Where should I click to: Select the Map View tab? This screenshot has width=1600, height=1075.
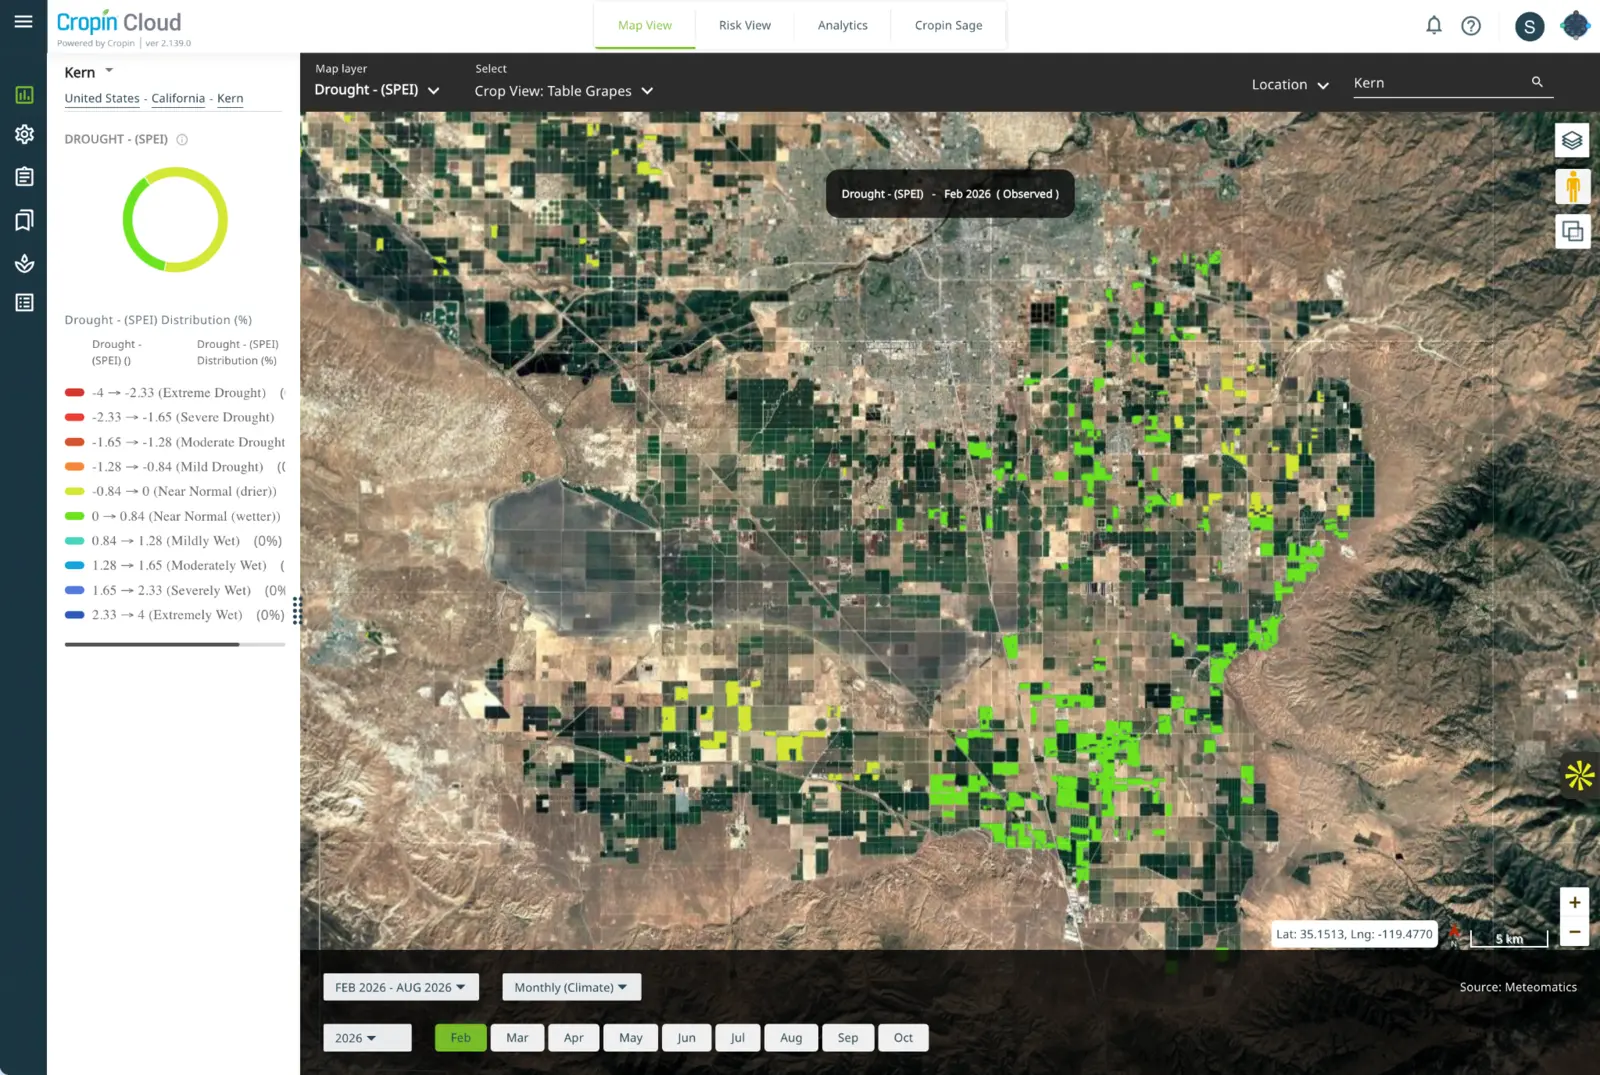(x=644, y=26)
